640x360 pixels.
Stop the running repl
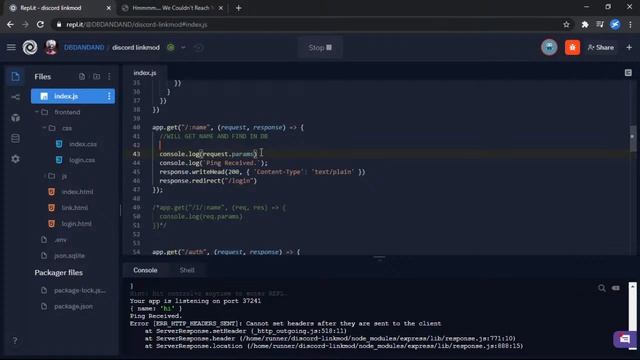click(320, 47)
